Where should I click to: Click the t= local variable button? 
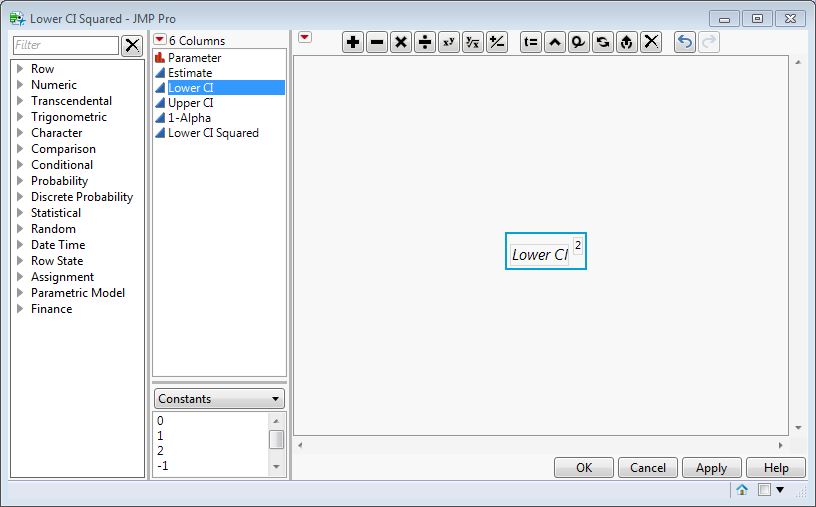531,42
